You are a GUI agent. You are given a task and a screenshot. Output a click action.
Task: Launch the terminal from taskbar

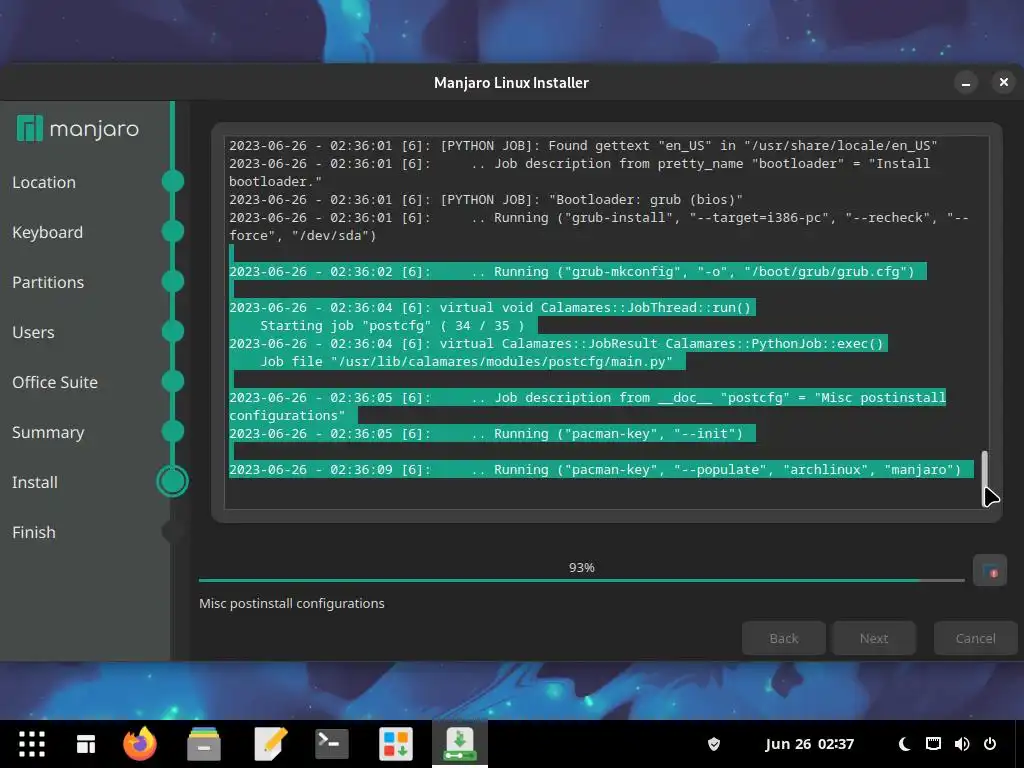point(332,744)
